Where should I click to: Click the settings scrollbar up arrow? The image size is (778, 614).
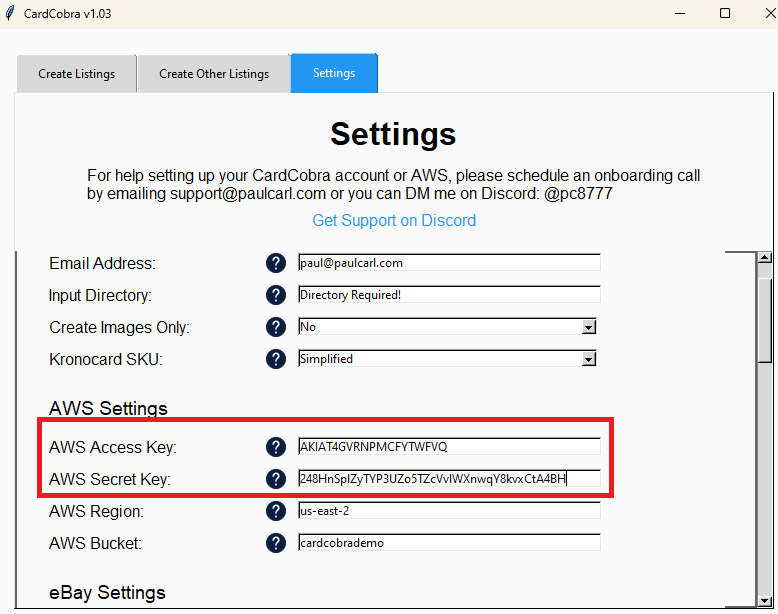(765, 257)
